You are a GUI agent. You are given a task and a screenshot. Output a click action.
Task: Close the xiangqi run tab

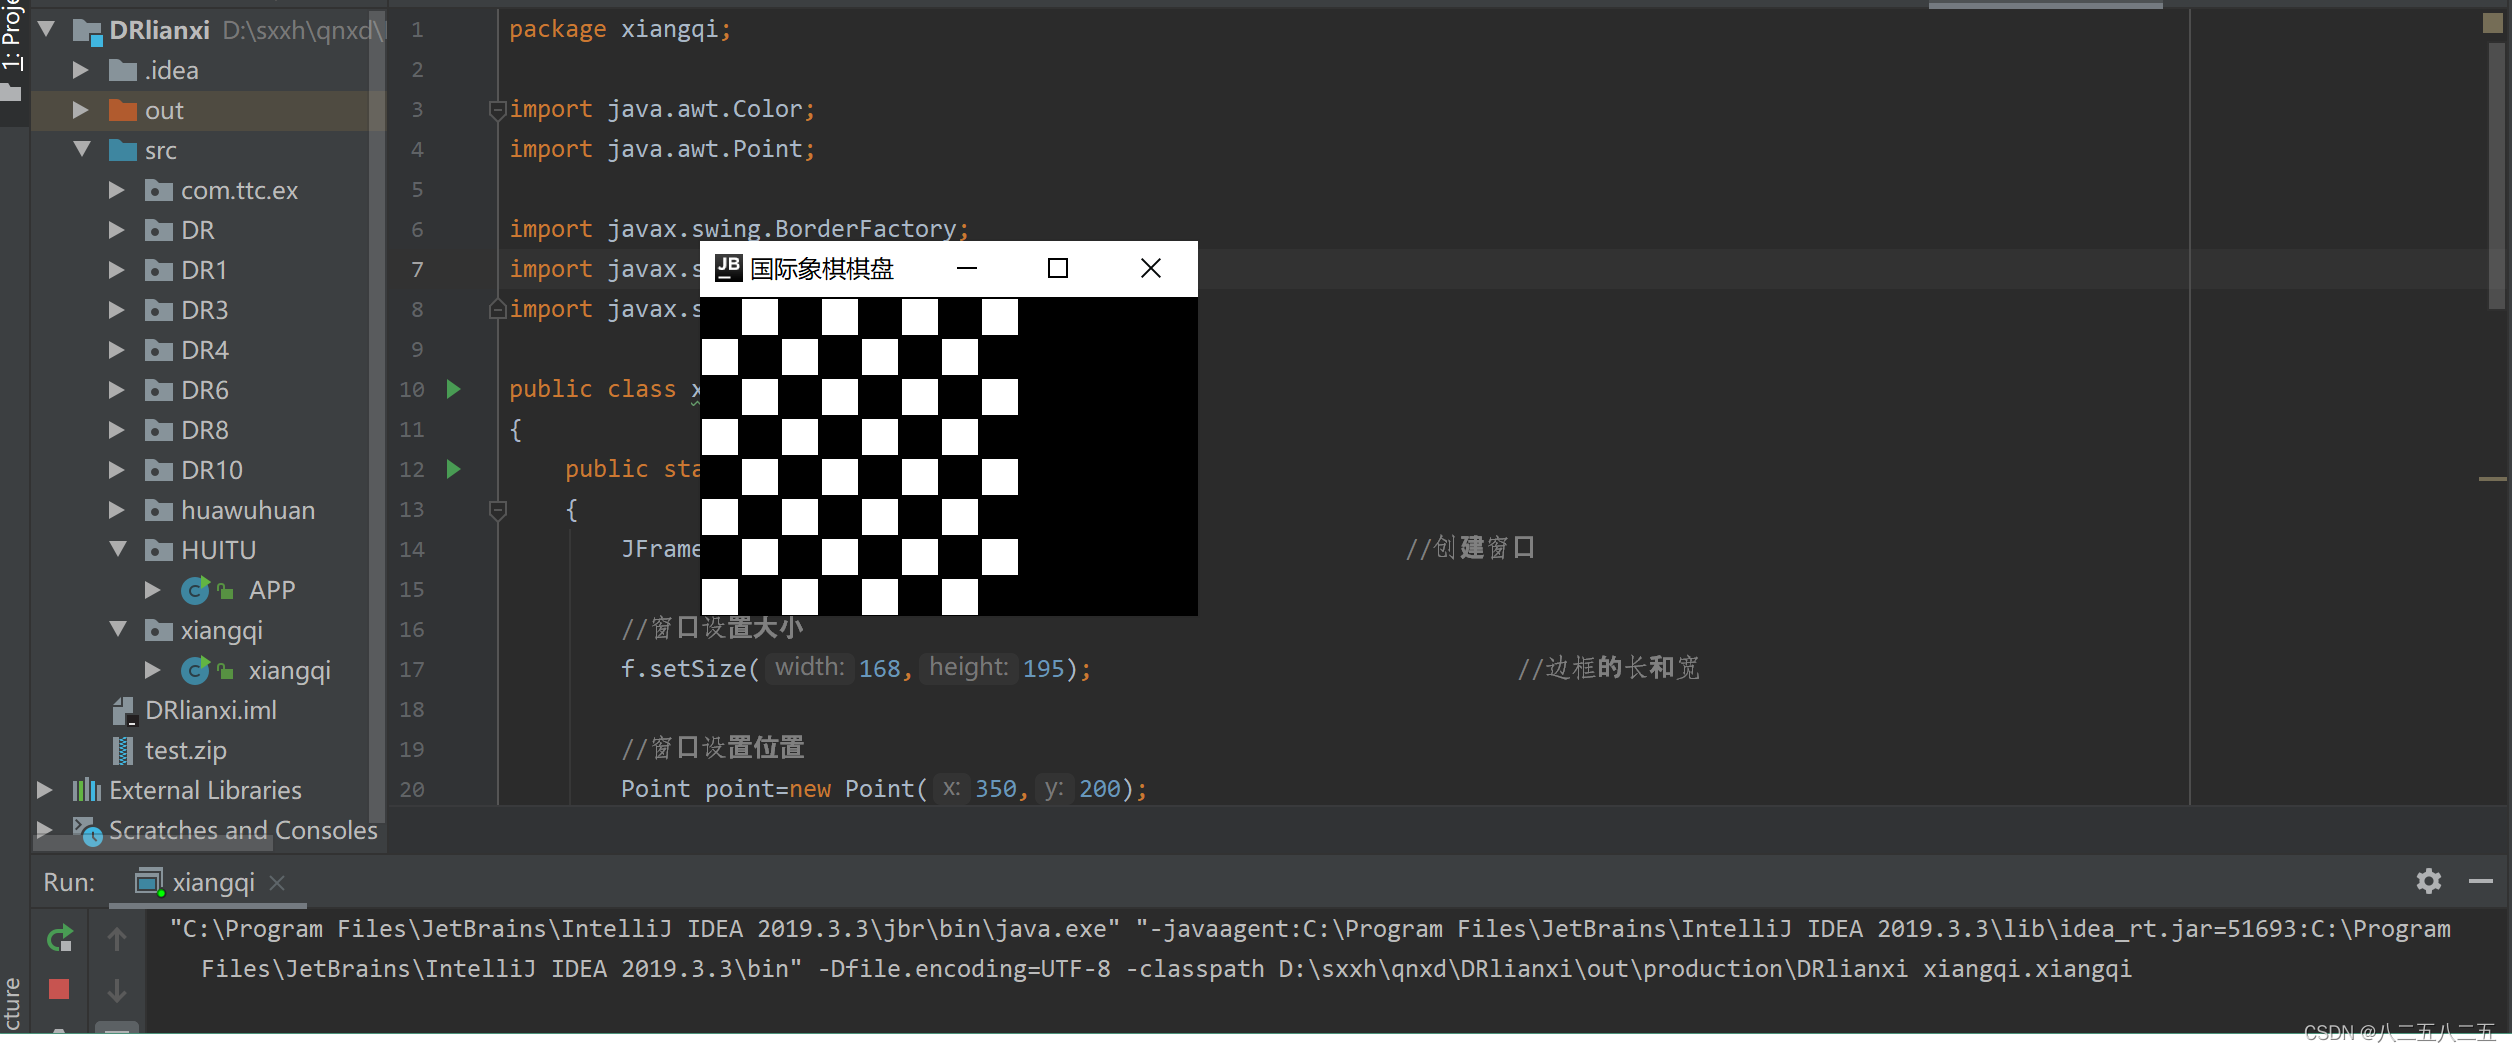(x=277, y=883)
